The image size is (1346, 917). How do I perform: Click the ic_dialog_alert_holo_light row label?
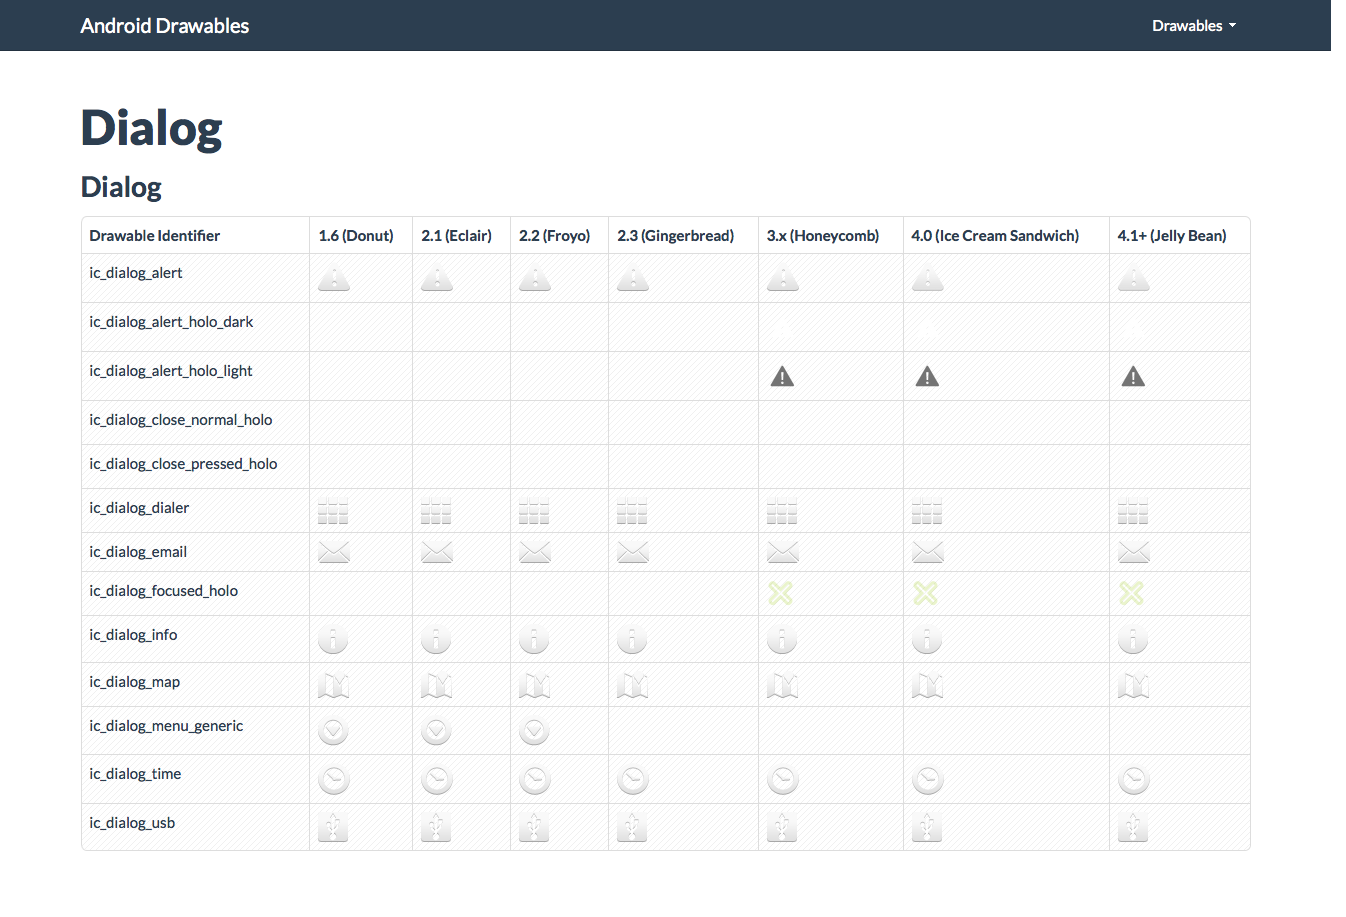tap(171, 371)
